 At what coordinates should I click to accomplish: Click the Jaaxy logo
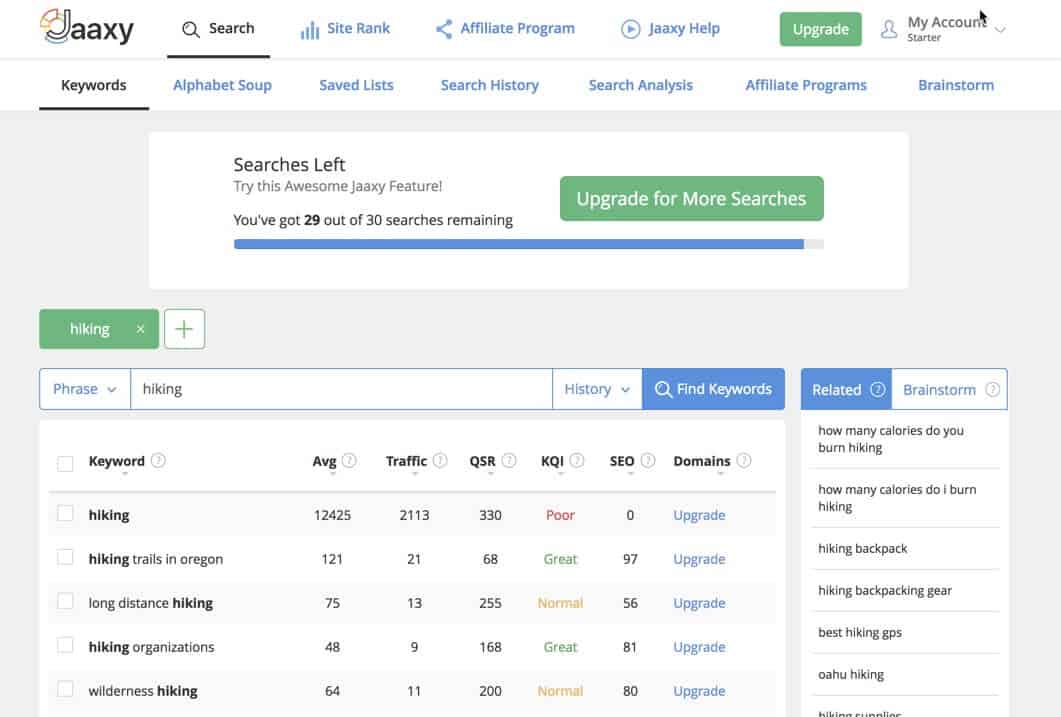click(x=87, y=27)
